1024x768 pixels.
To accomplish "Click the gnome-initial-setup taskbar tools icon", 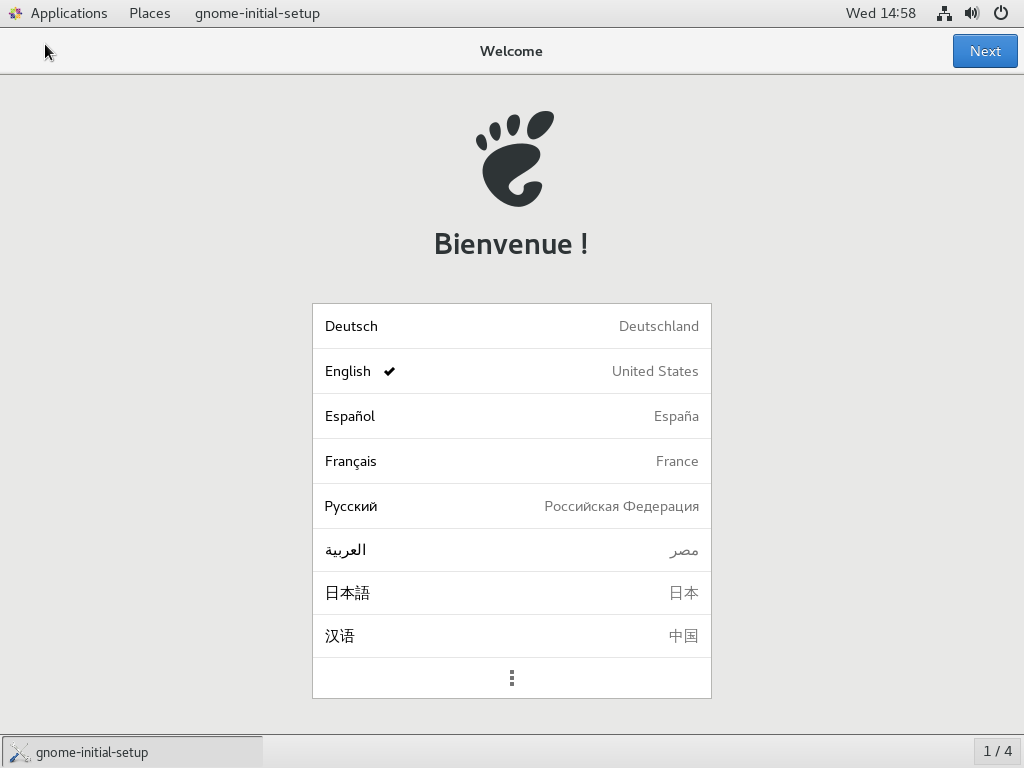I will 19,752.
